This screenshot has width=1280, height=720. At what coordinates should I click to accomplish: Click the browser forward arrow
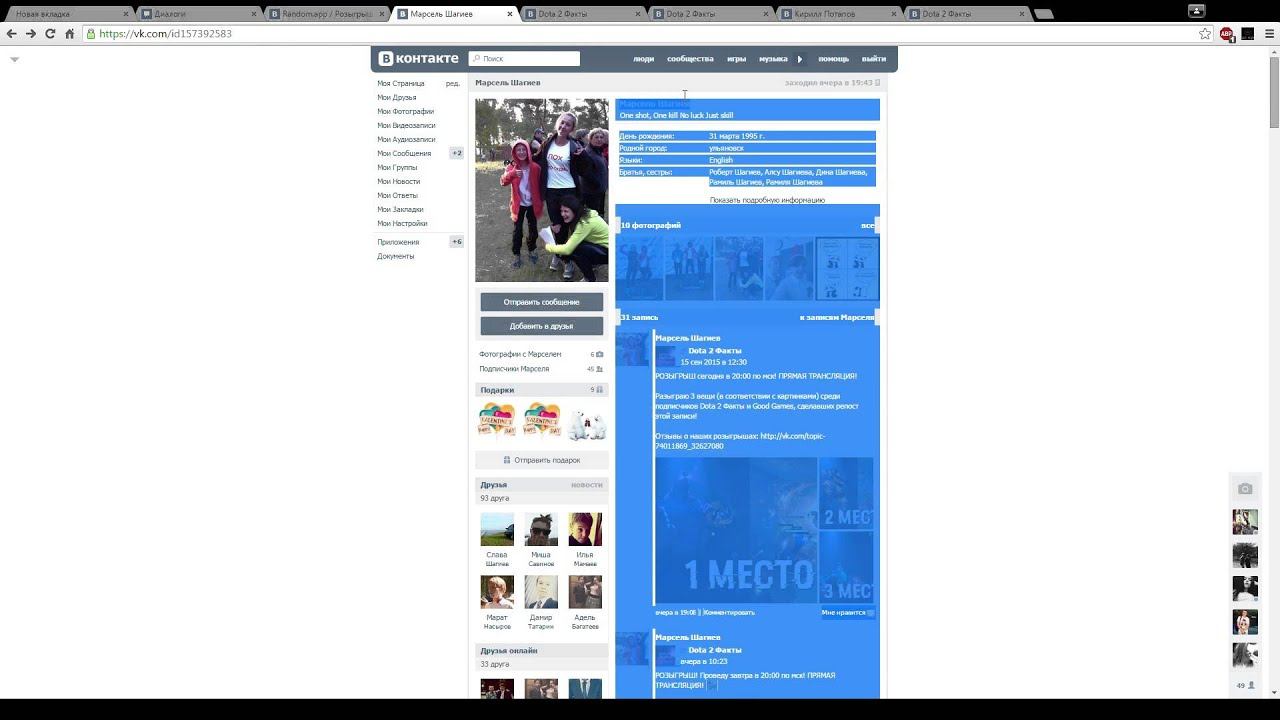click(31, 33)
